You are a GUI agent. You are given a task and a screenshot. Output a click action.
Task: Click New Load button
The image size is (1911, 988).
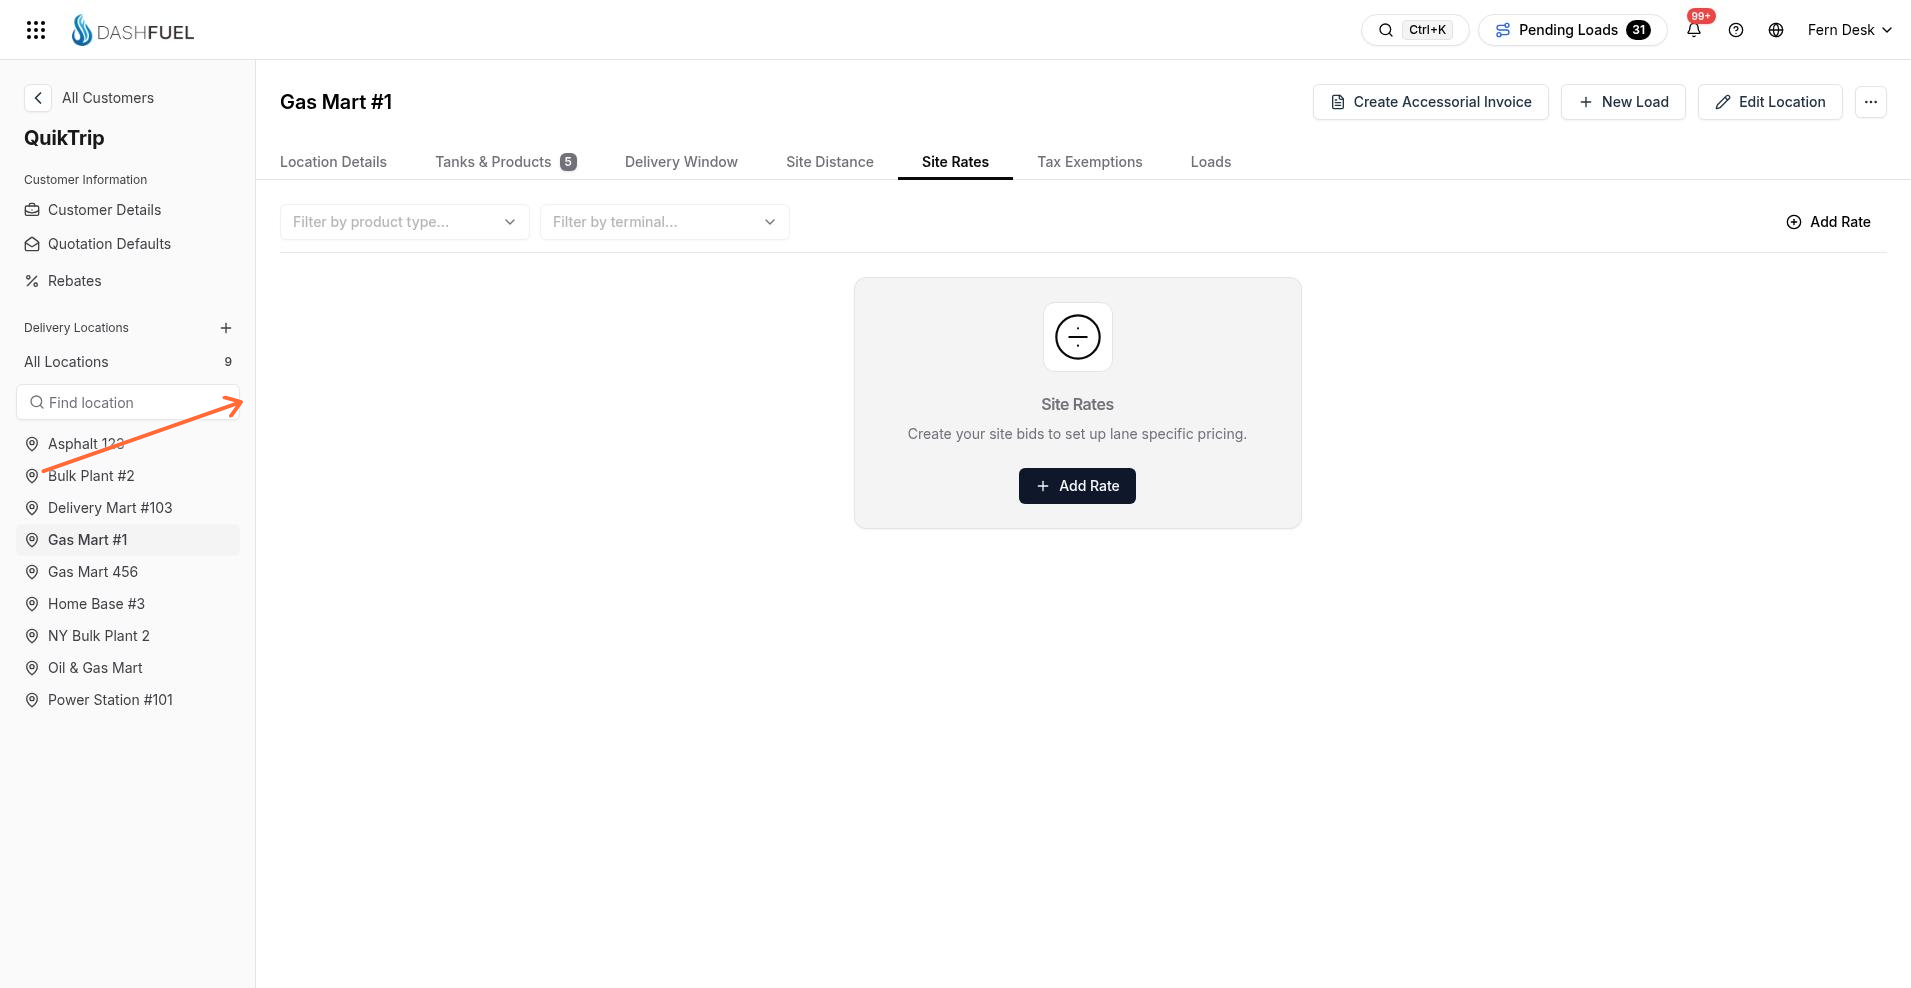[x=1623, y=102]
